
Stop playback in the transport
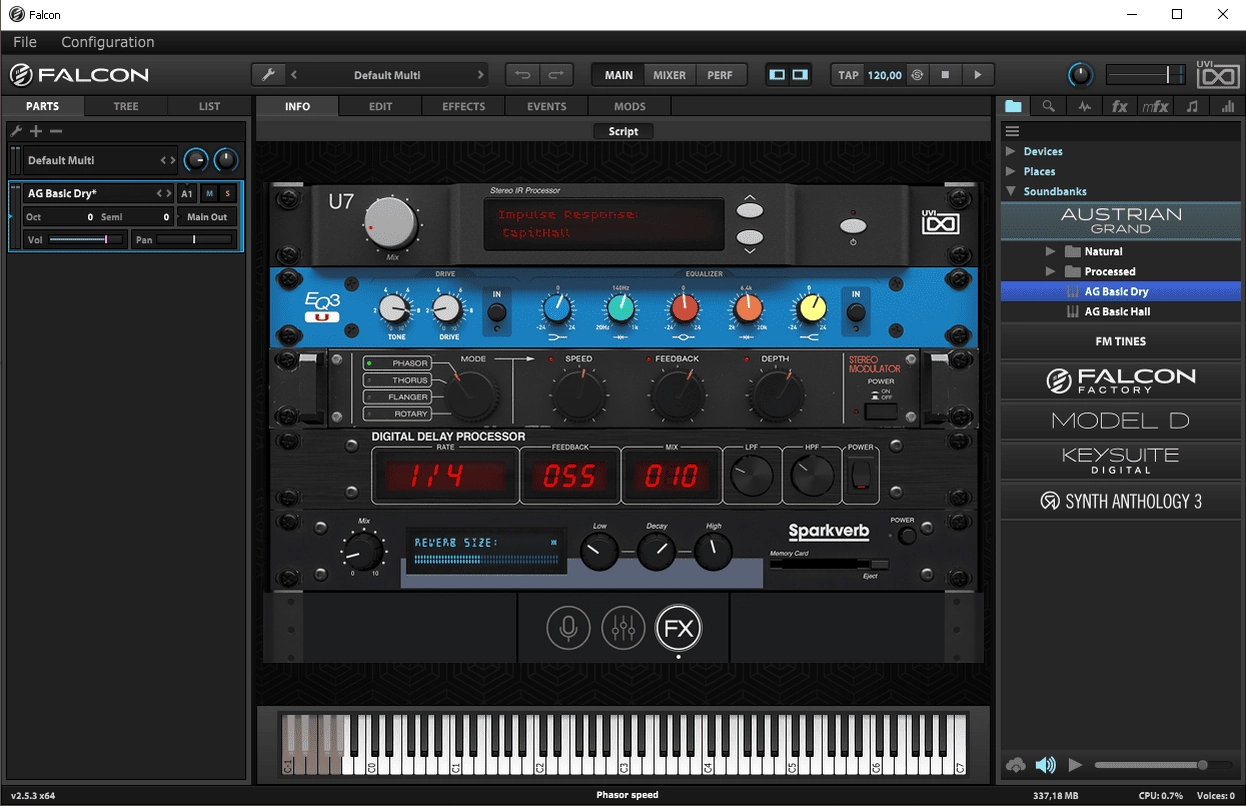point(945,75)
